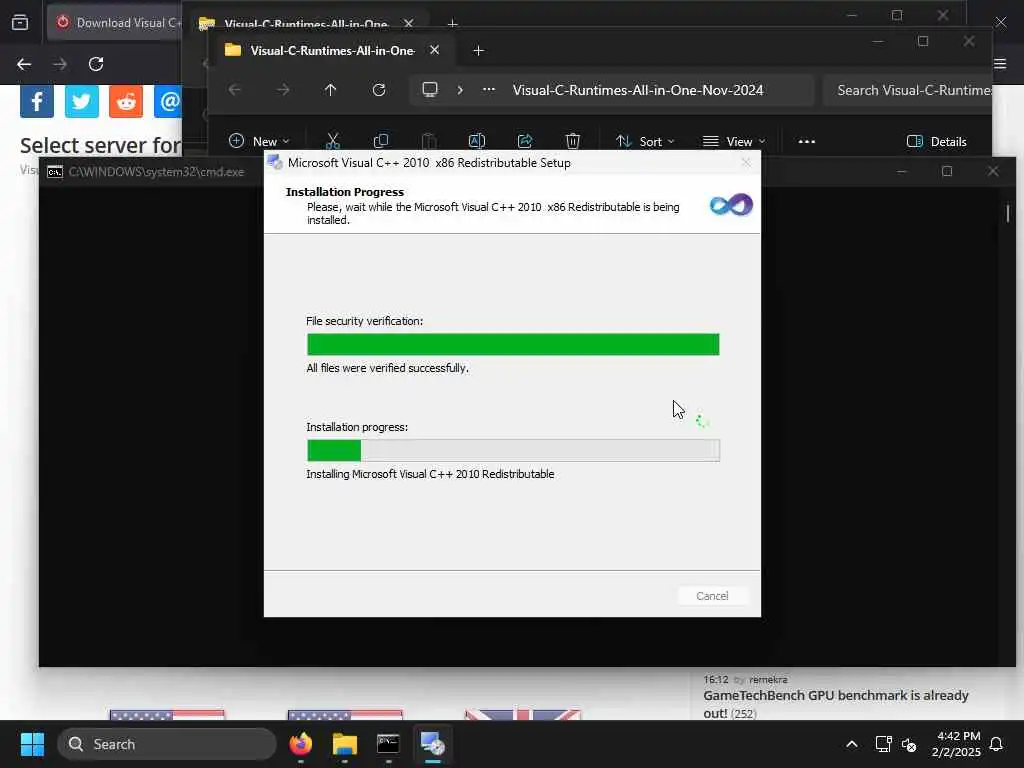
Task: Open Command Prompt taskbar icon
Action: pos(388,744)
